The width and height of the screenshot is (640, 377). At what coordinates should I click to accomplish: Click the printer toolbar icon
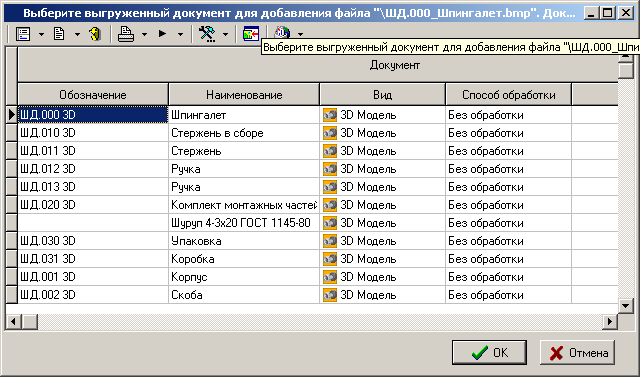pos(126,34)
